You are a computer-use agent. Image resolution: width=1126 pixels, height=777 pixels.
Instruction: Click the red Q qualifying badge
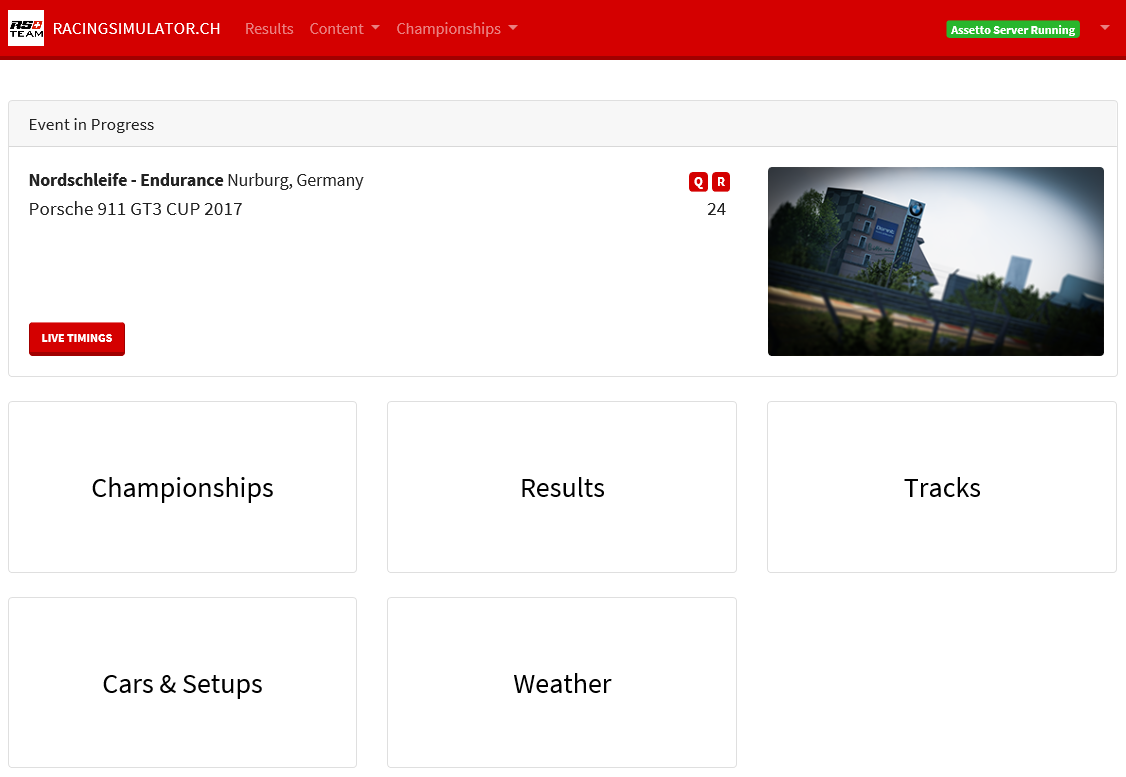coord(698,182)
